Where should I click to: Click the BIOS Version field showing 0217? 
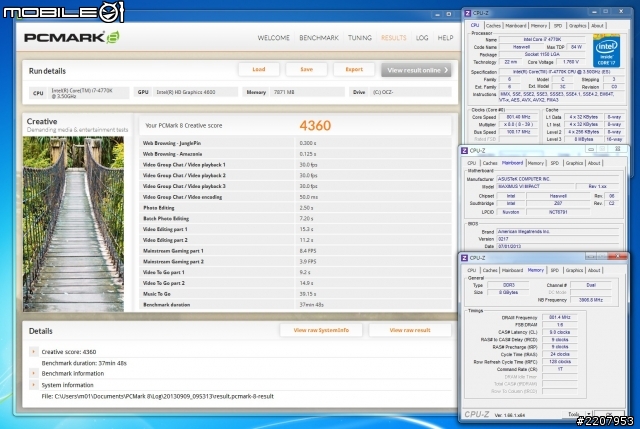coord(558,239)
